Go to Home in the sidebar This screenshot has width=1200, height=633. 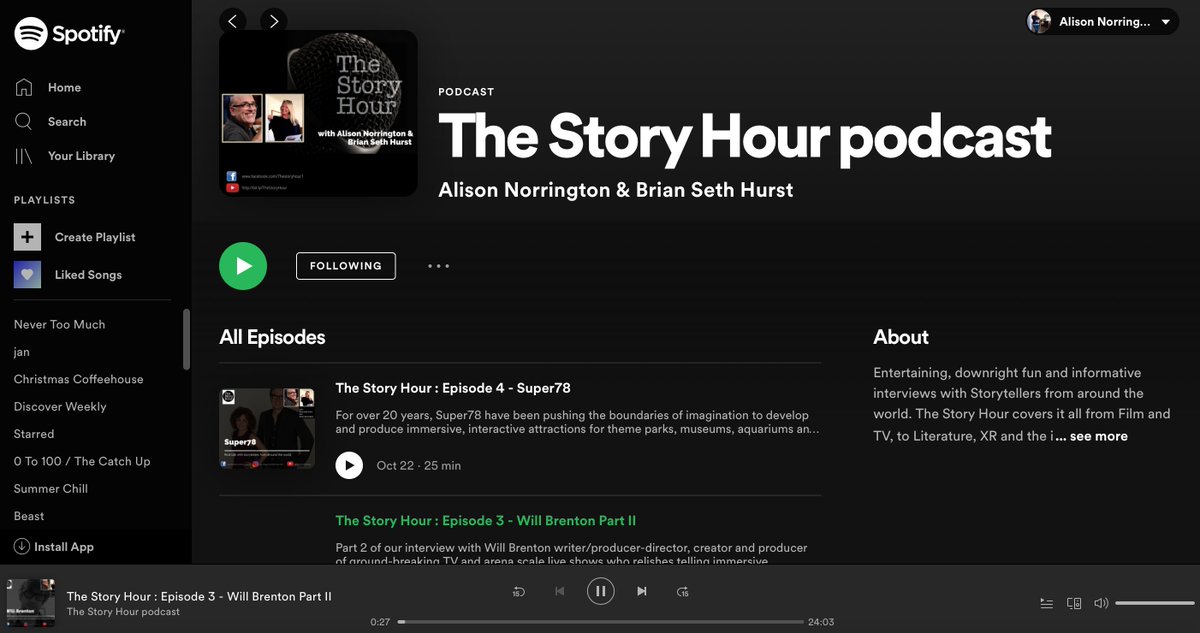(64, 87)
